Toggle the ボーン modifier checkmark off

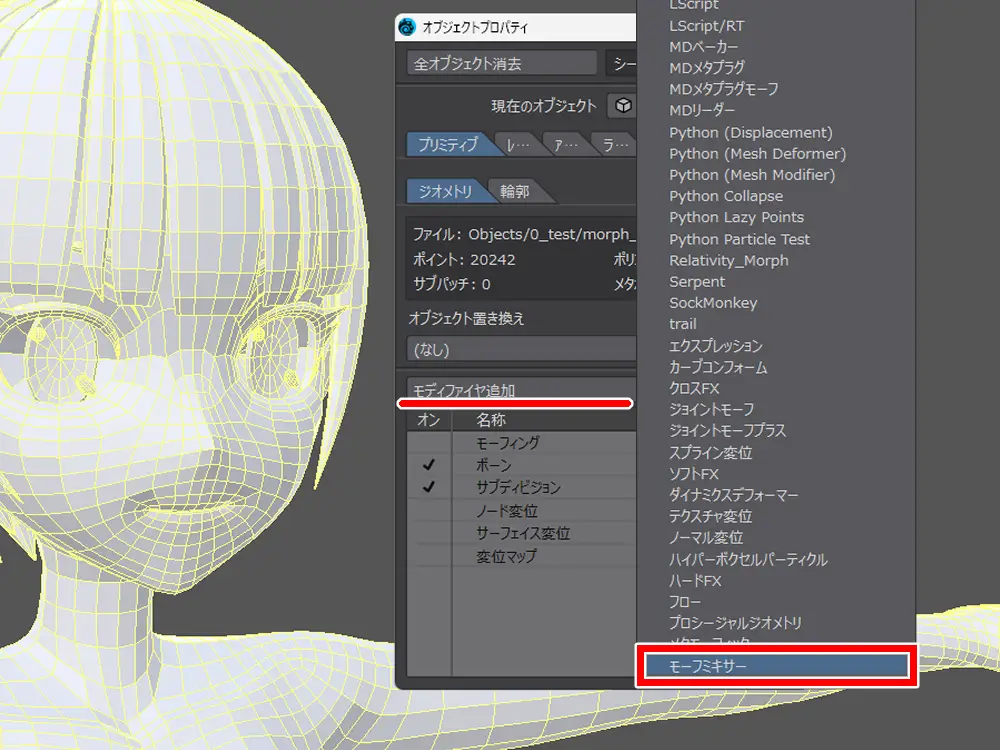coord(429,466)
